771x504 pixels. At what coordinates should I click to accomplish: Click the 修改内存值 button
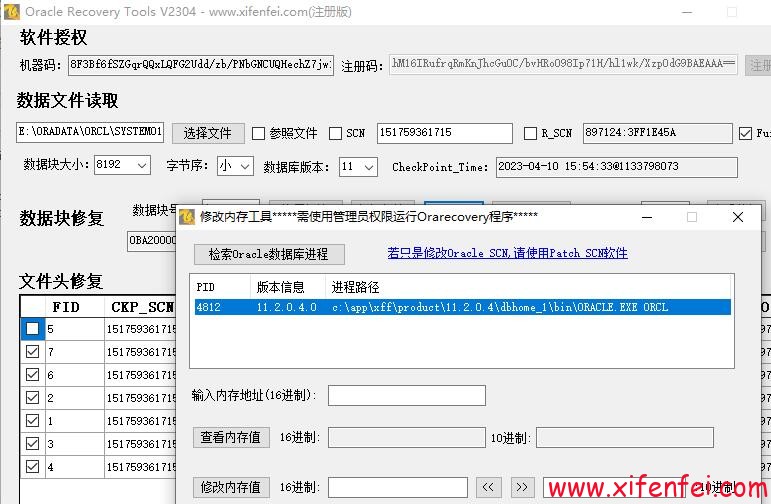(231, 487)
